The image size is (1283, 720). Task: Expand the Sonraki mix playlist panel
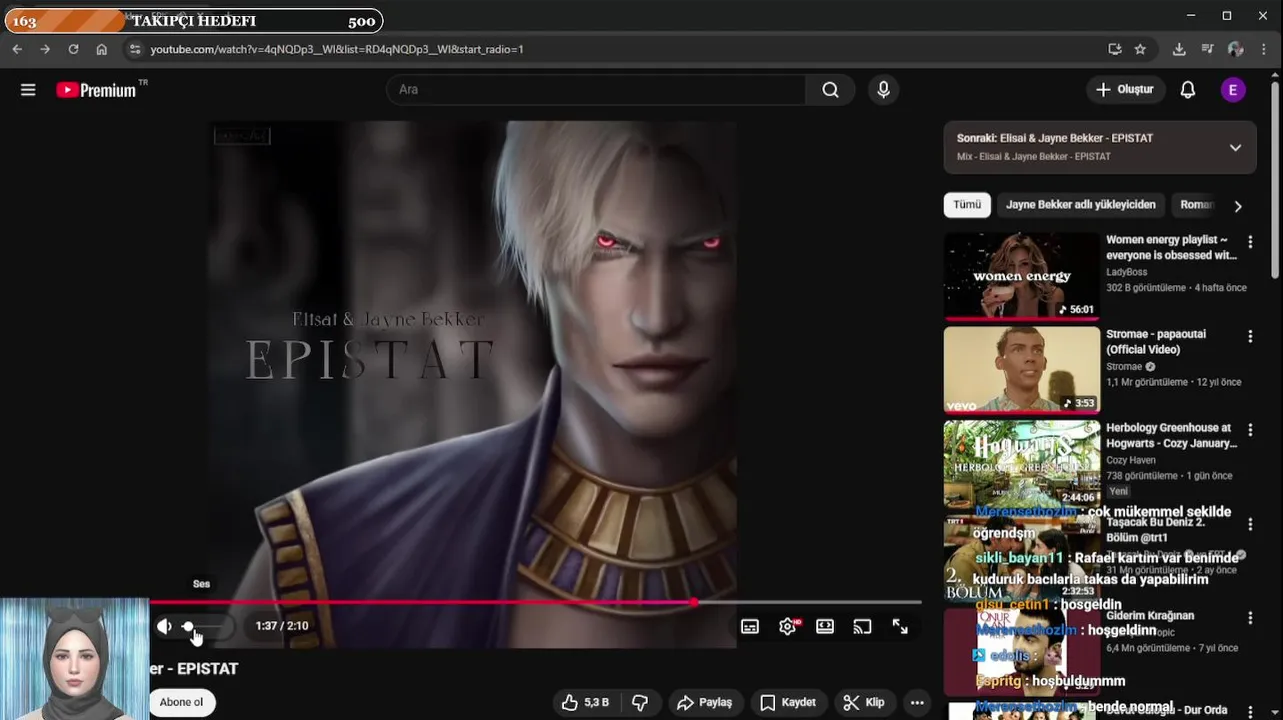click(x=1235, y=147)
